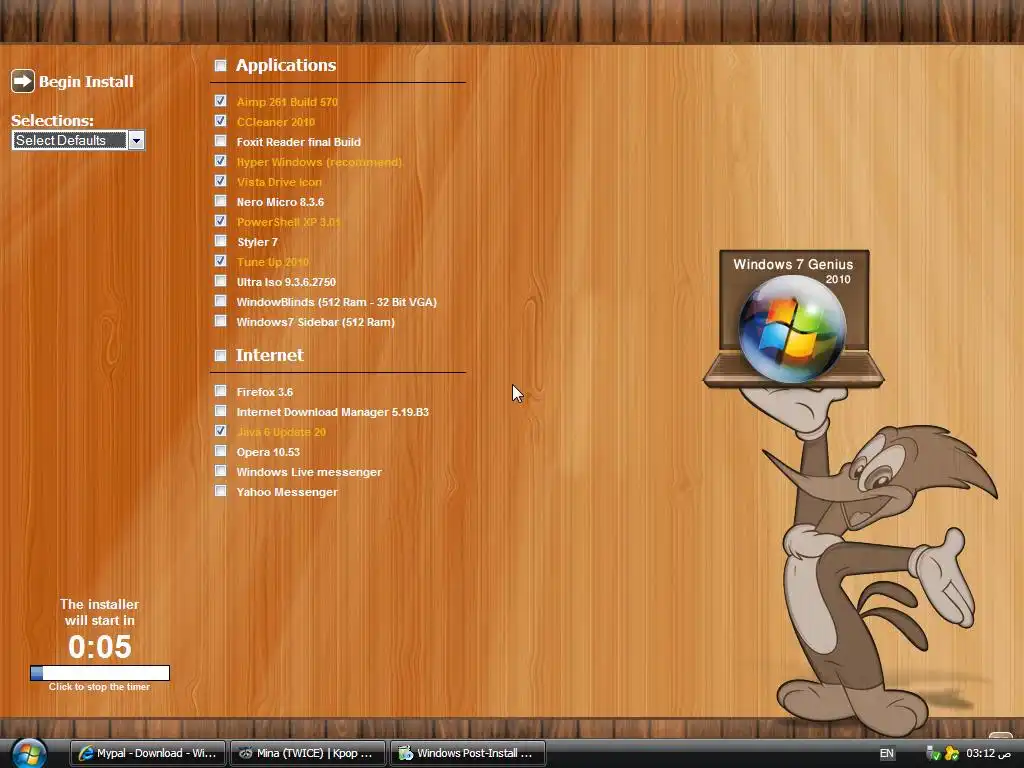Click the countdown progress bar

click(100, 673)
